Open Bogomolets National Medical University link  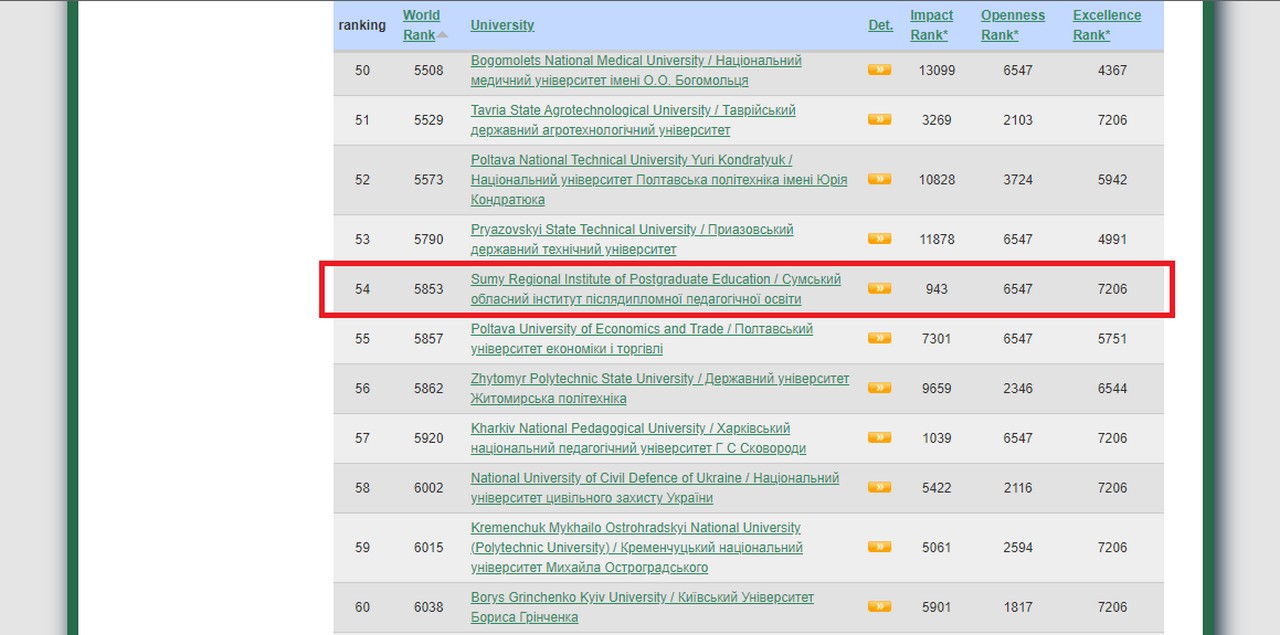tap(636, 70)
